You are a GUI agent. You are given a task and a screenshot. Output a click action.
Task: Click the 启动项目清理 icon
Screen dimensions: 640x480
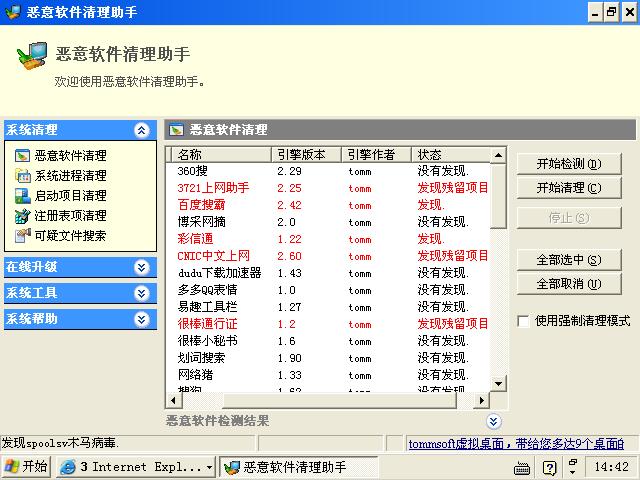[x=22, y=196]
